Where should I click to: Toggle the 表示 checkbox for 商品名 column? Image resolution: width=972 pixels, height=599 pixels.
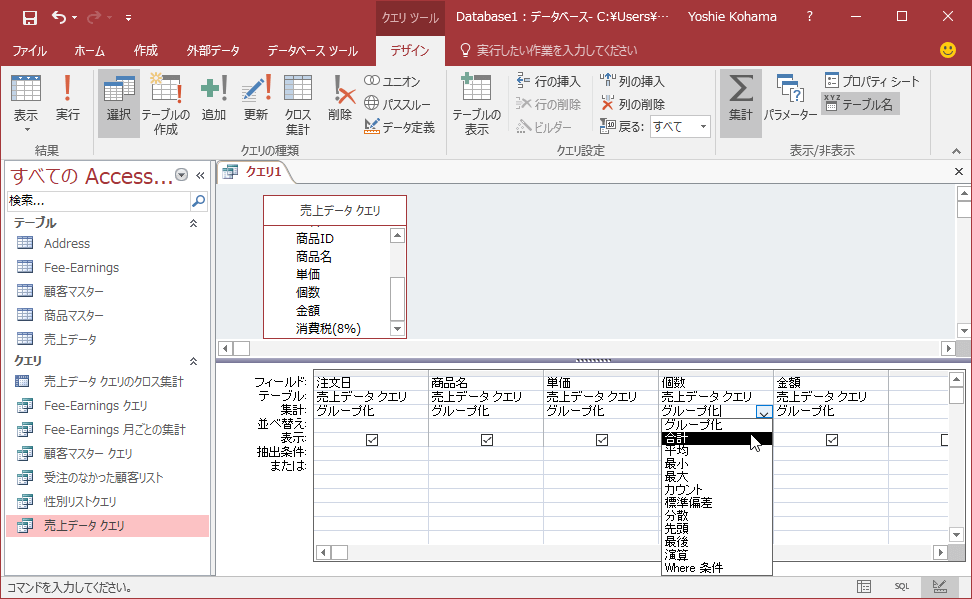click(487, 440)
